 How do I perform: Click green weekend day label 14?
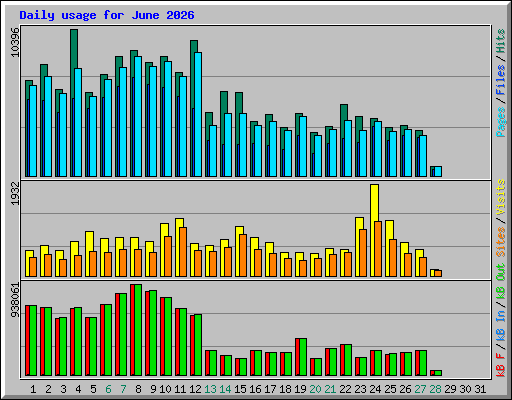(x=225, y=389)
